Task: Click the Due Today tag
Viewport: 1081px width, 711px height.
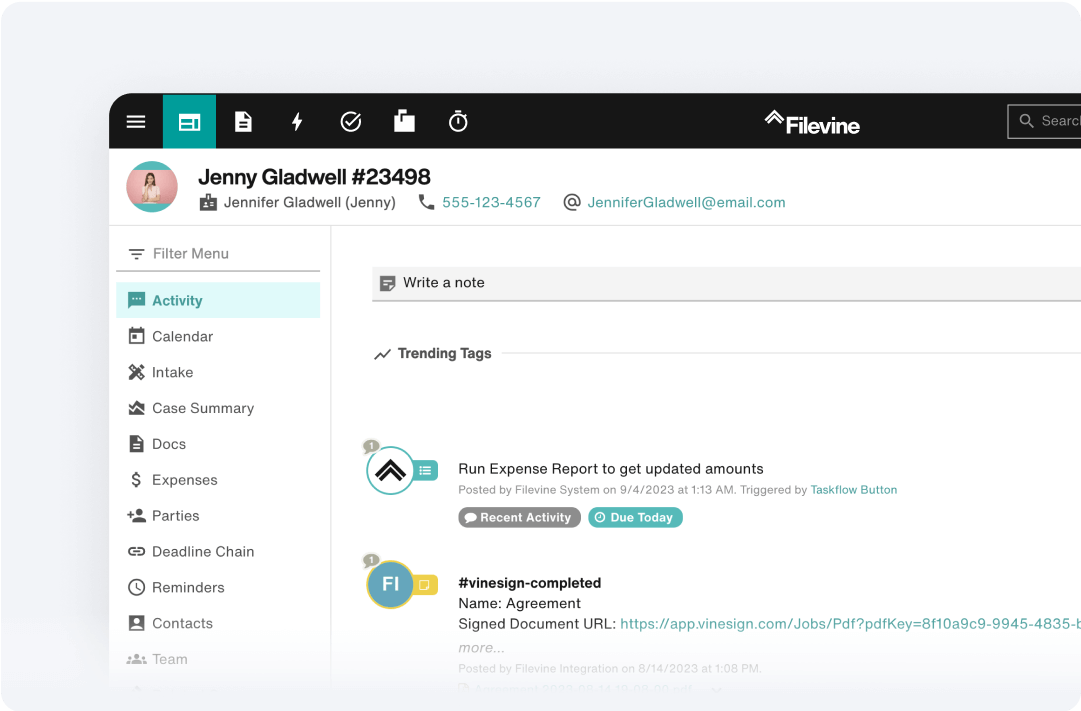Action: 635,518
